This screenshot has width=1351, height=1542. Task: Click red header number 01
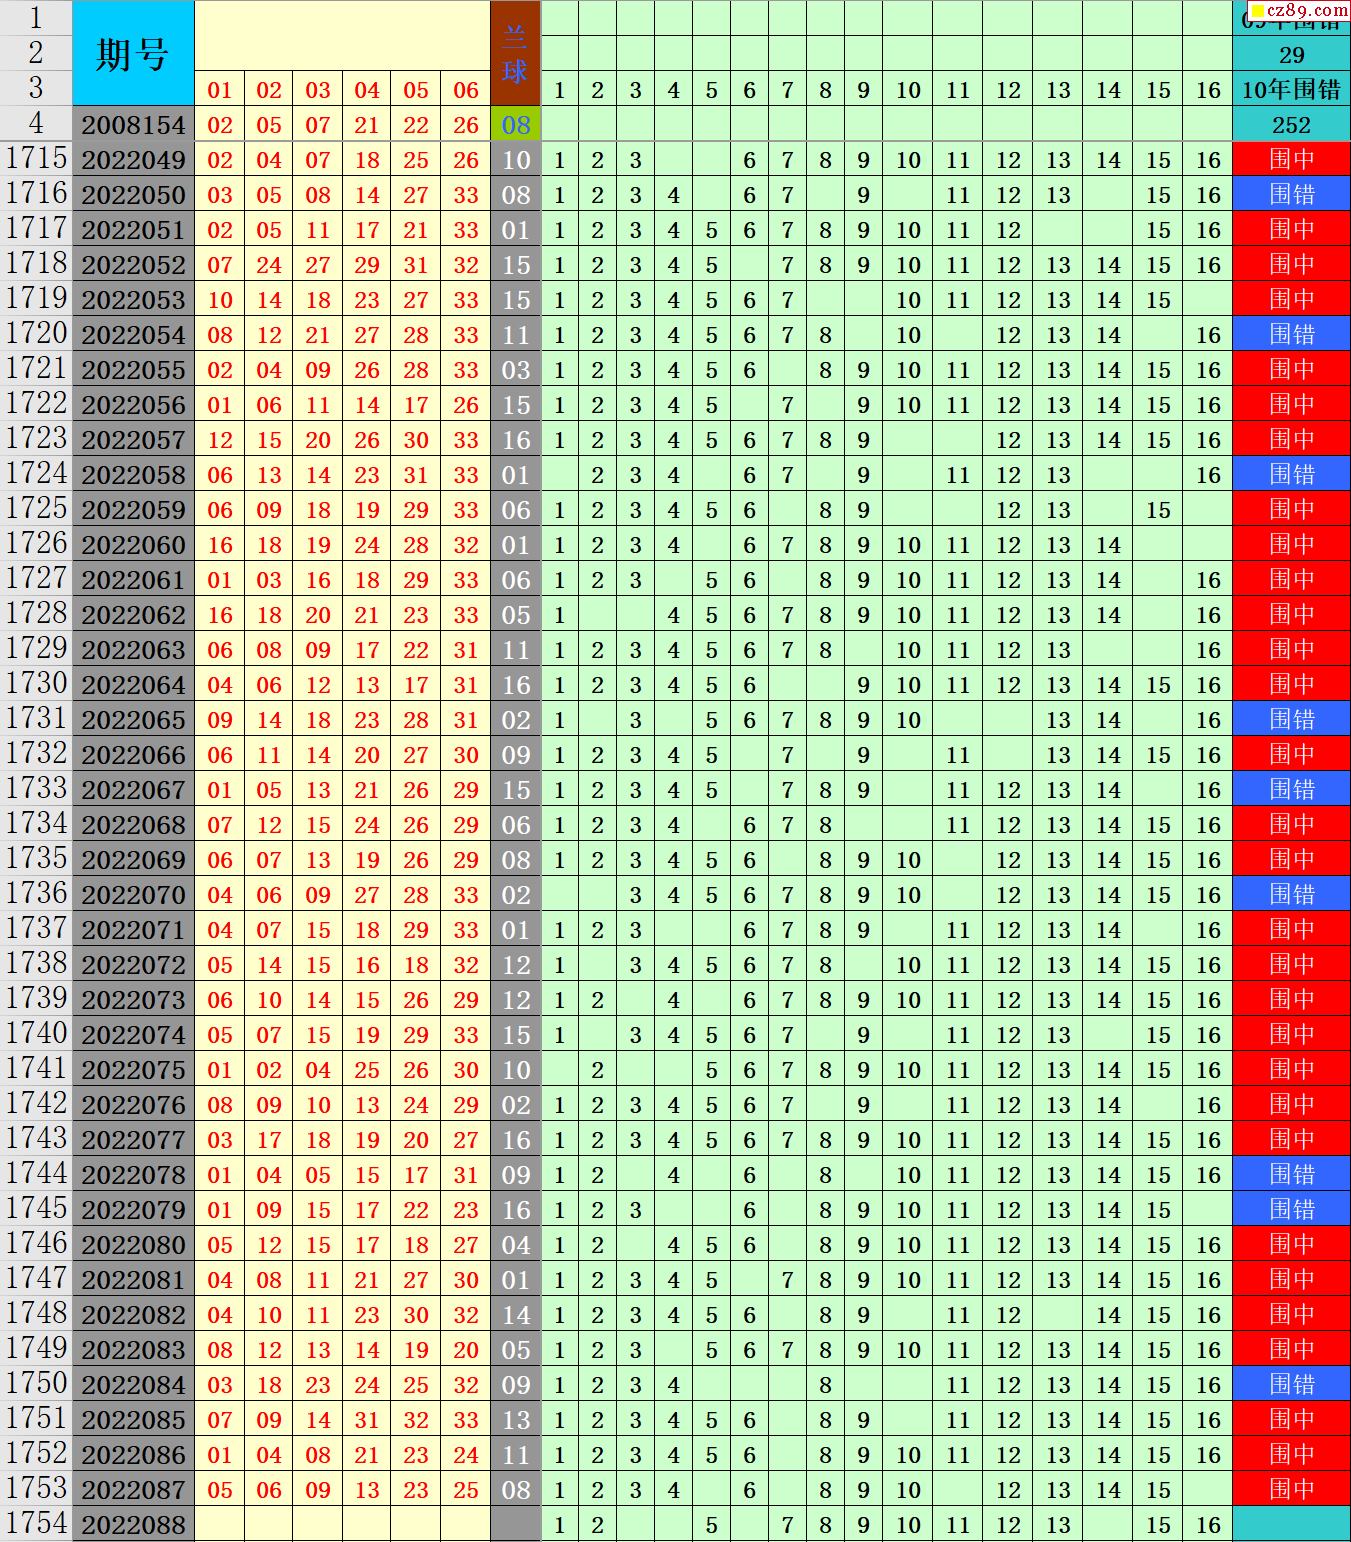coord(220,90)
